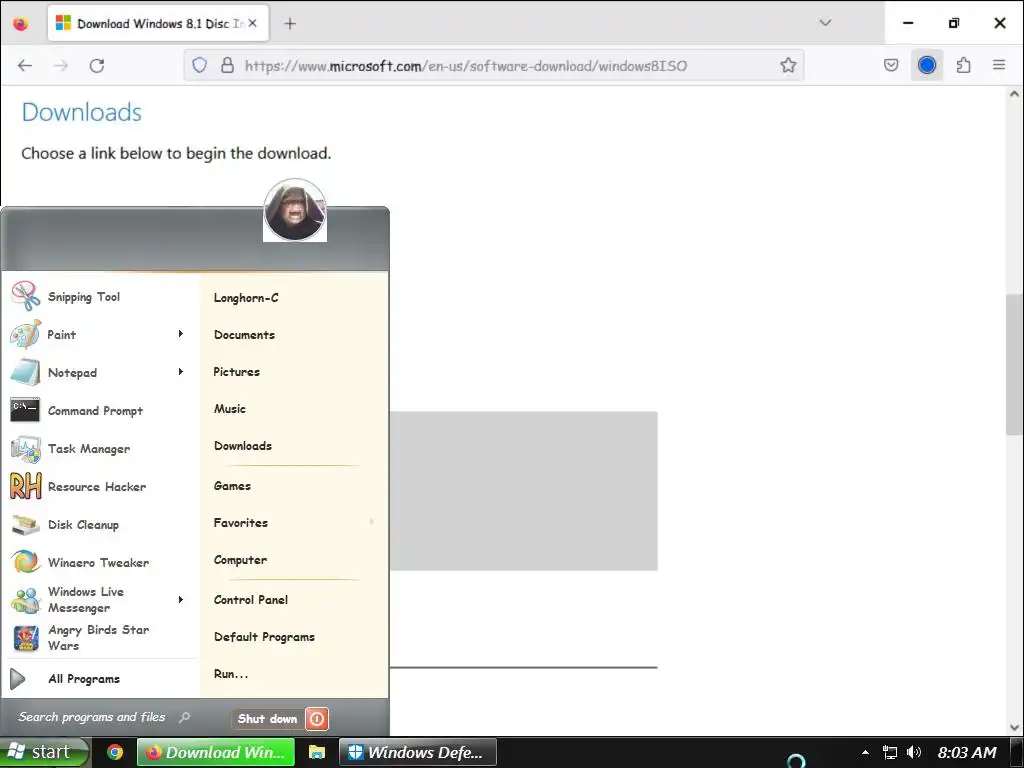Open Firefox hamburger application menu
This screenshot has width=1024, height=768.
click(999, 65)
